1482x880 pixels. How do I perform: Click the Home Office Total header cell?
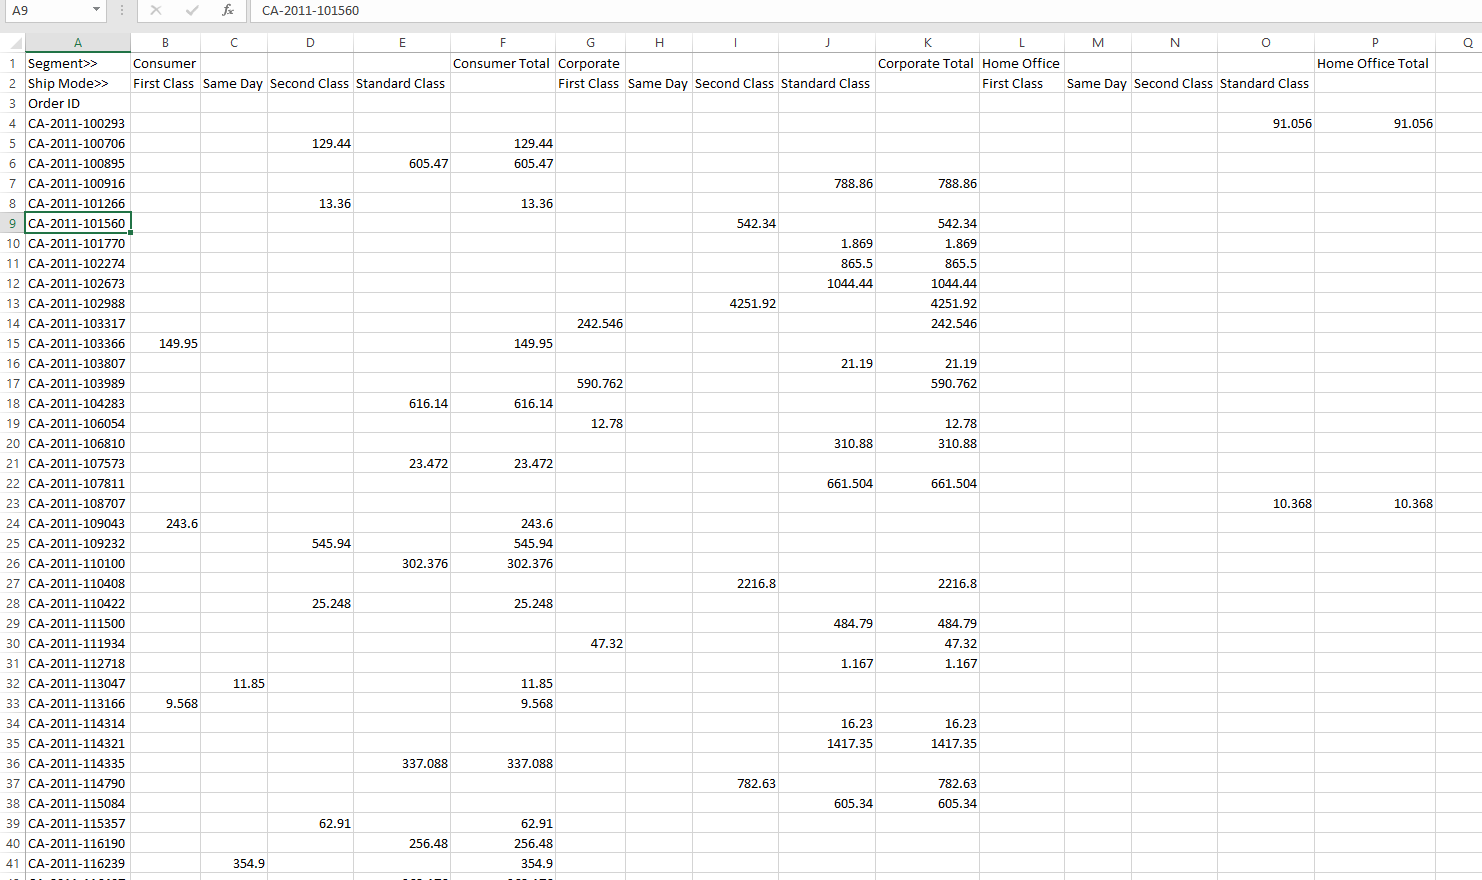pos(1374,64)
